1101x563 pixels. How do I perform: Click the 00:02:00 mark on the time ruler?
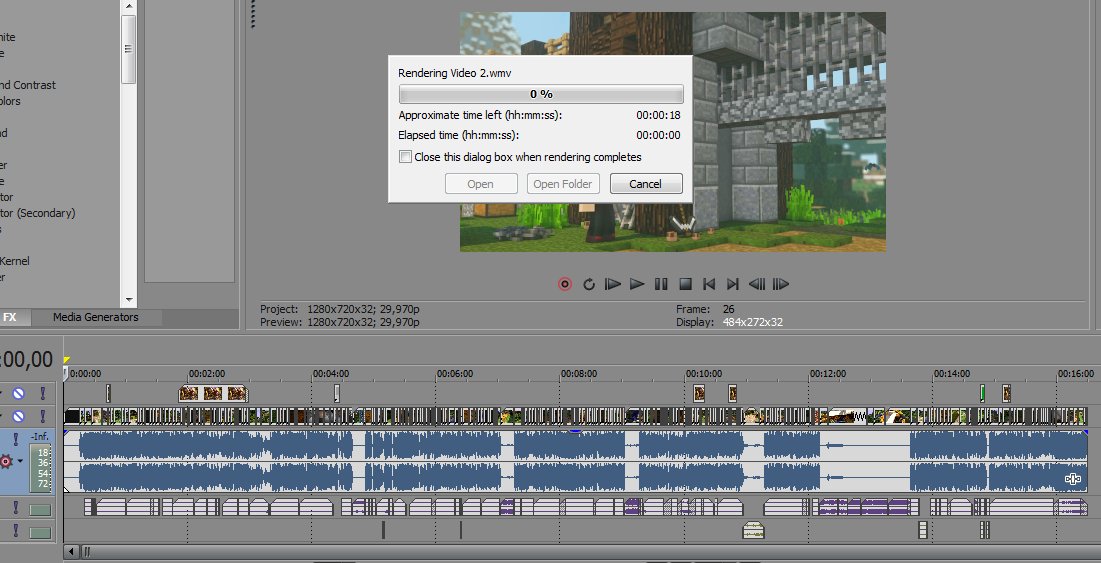point(207,374)
